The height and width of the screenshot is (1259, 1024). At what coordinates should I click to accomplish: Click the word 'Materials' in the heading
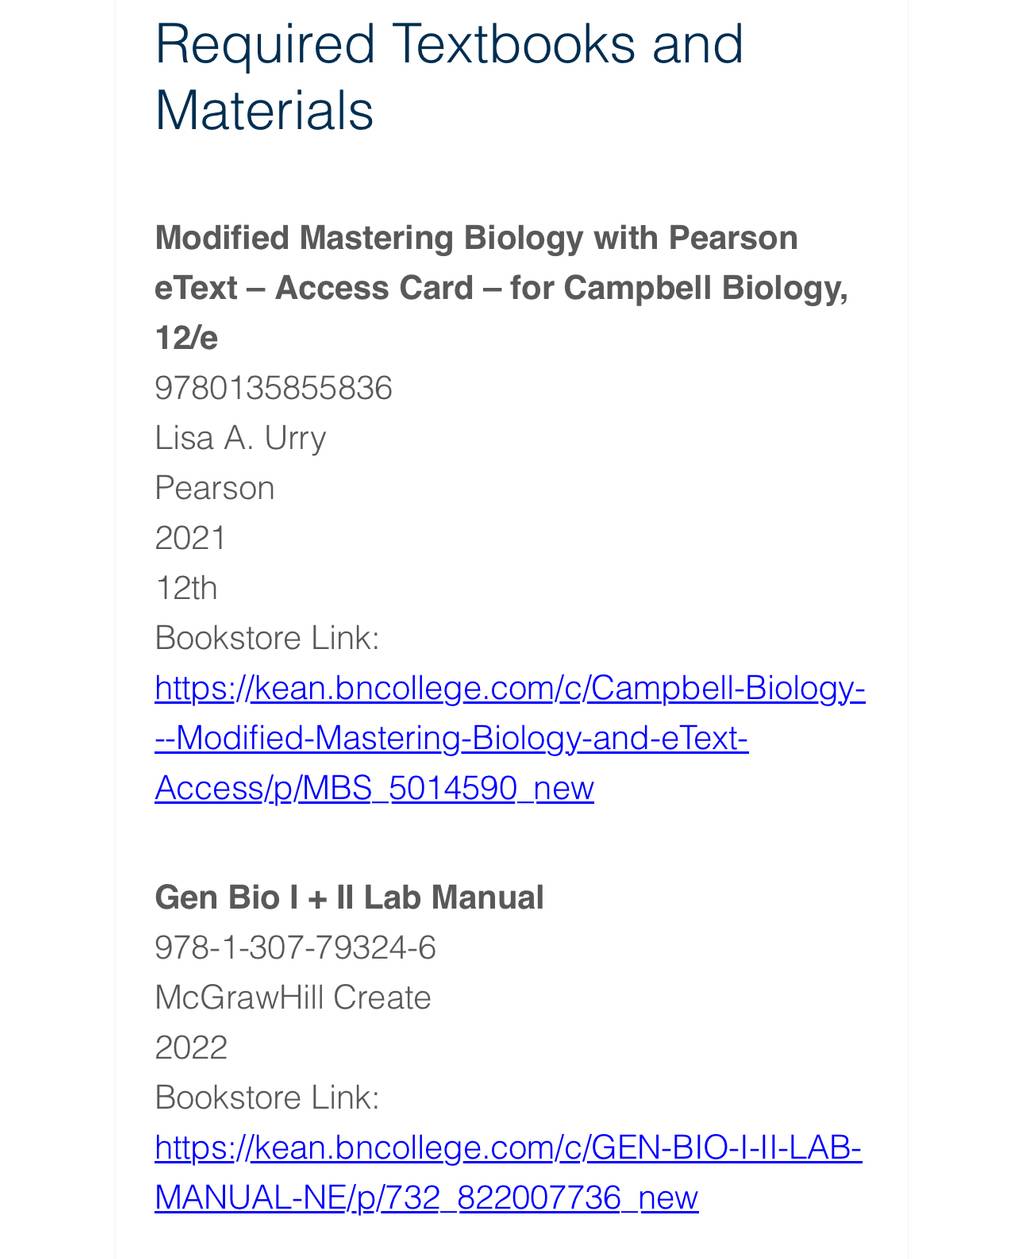[264, 110]
